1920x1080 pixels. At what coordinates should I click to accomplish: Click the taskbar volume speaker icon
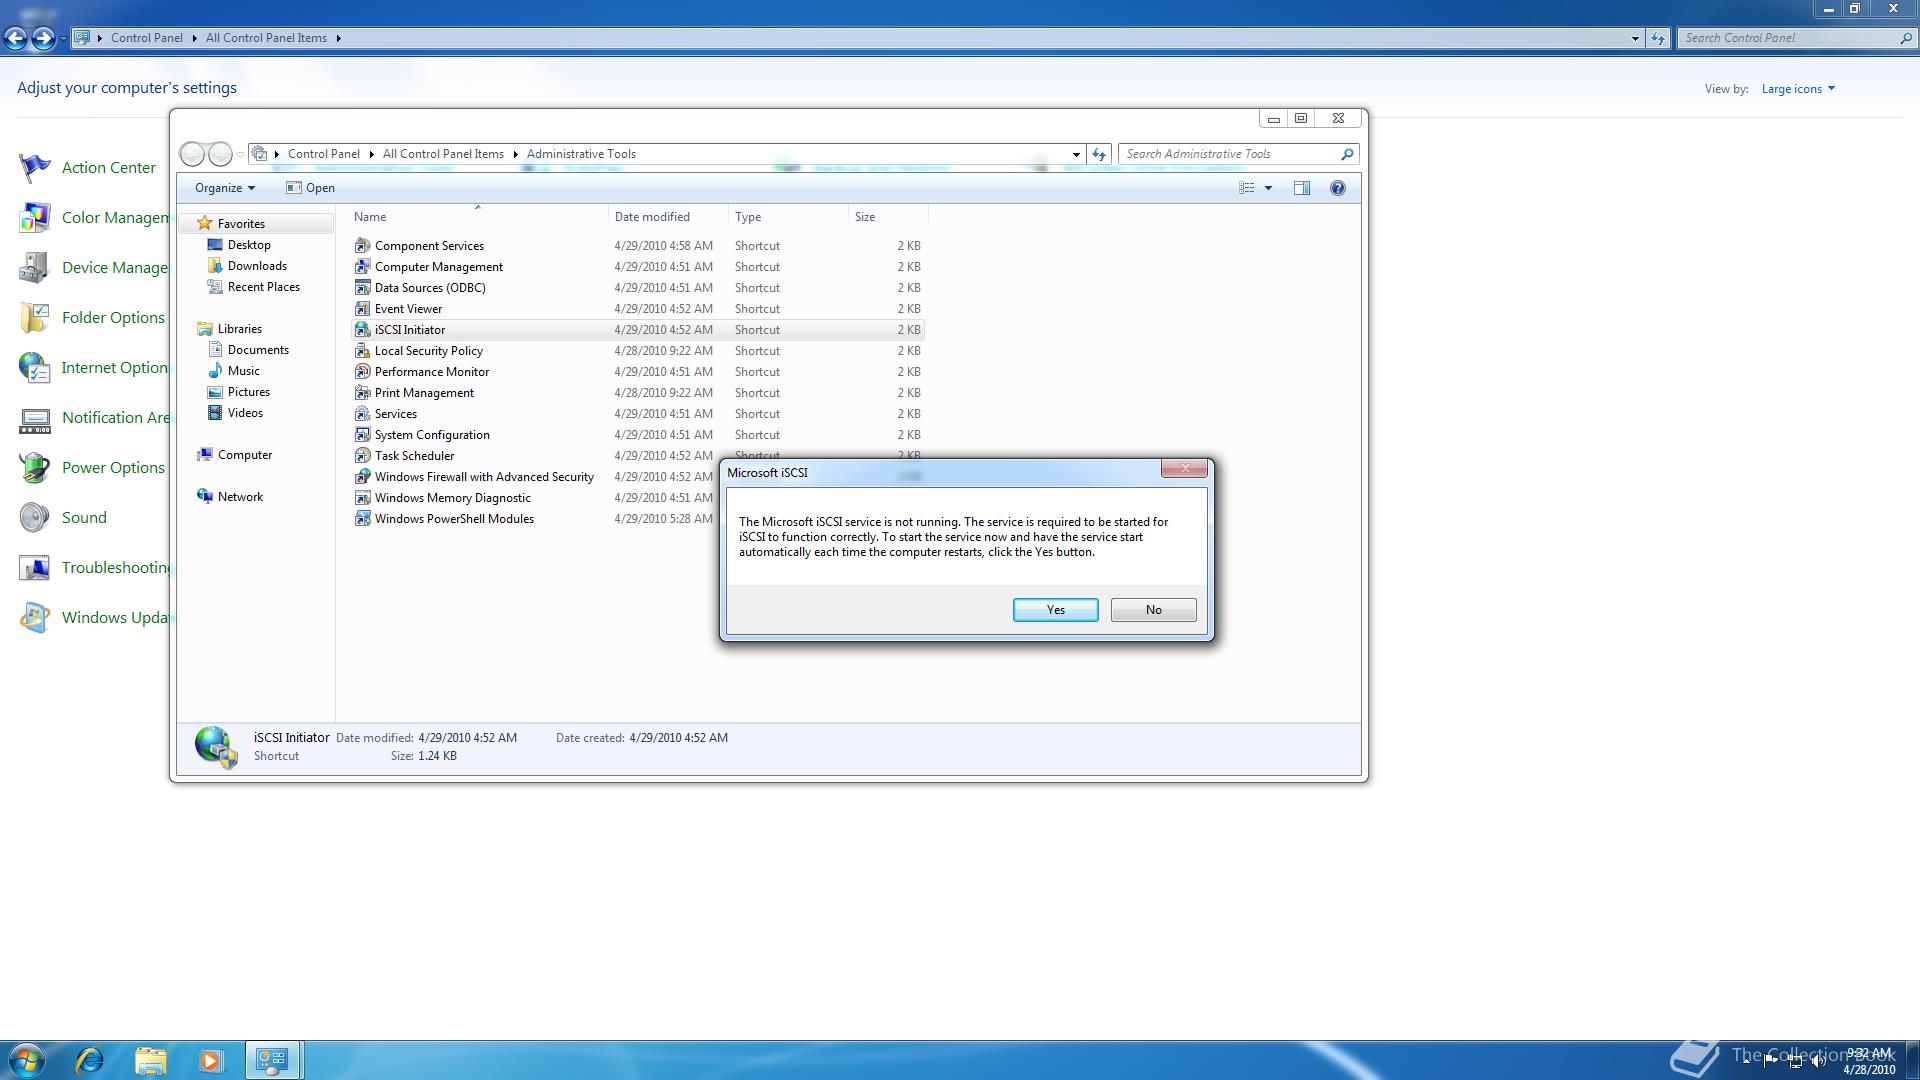click(1818, 1061)
